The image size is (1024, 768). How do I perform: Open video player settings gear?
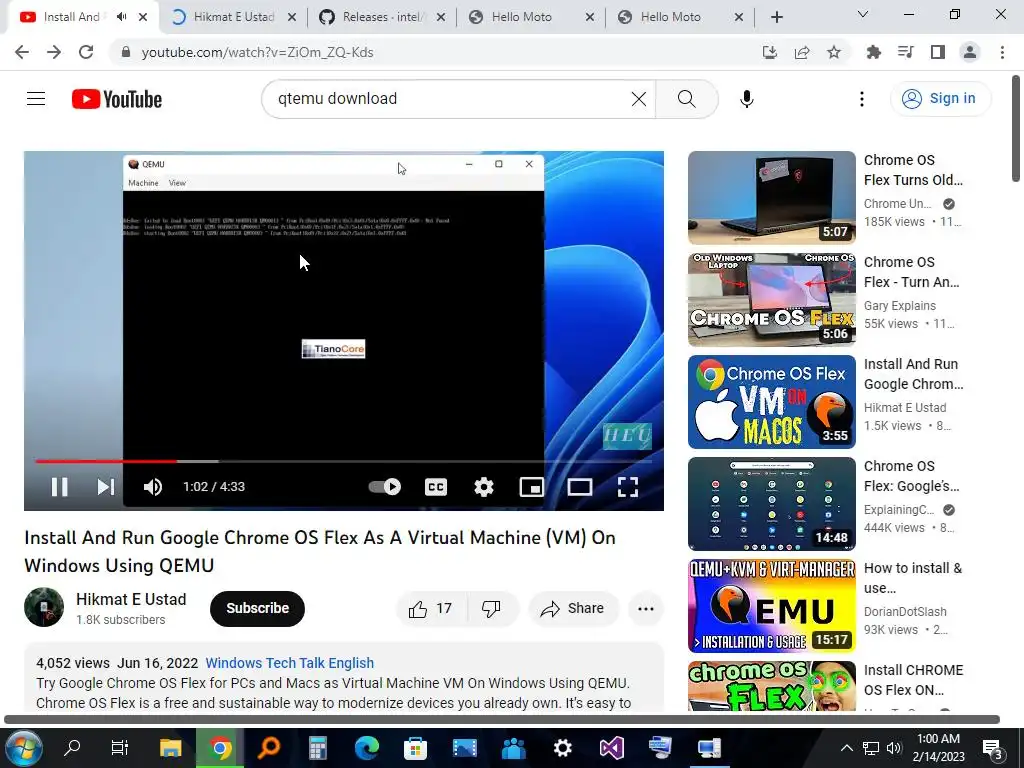(484, 487)
